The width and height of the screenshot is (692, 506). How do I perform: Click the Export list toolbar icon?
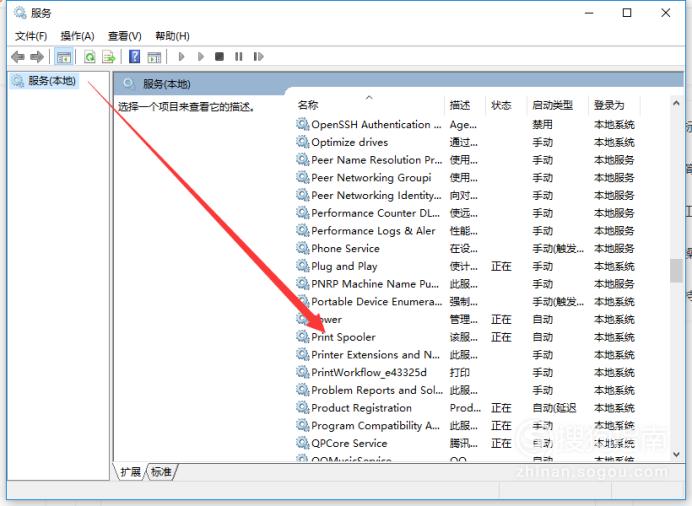click(109, 56)
